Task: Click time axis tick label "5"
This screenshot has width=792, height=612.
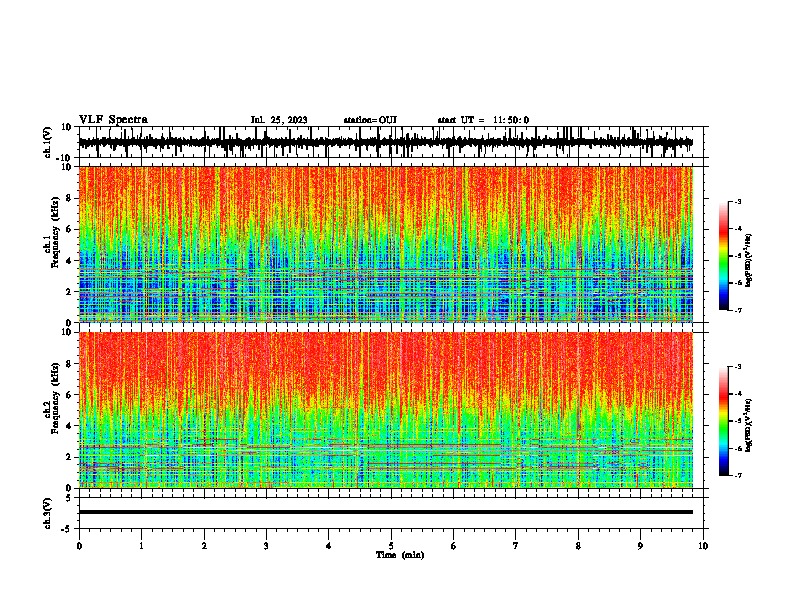Action: coord(391,546)
